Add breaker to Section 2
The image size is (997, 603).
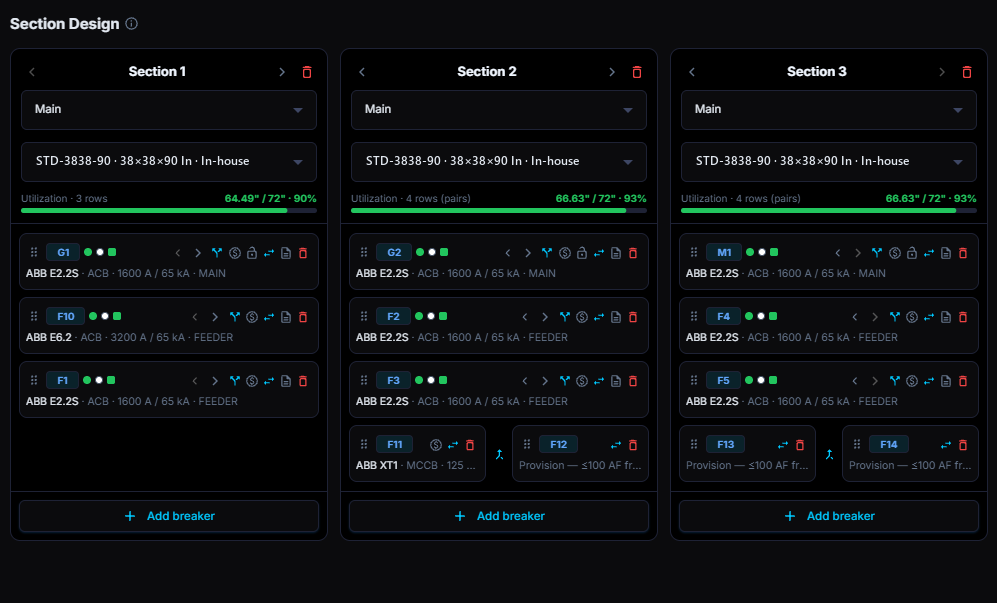pyautogui.click(x=499, y=516)
